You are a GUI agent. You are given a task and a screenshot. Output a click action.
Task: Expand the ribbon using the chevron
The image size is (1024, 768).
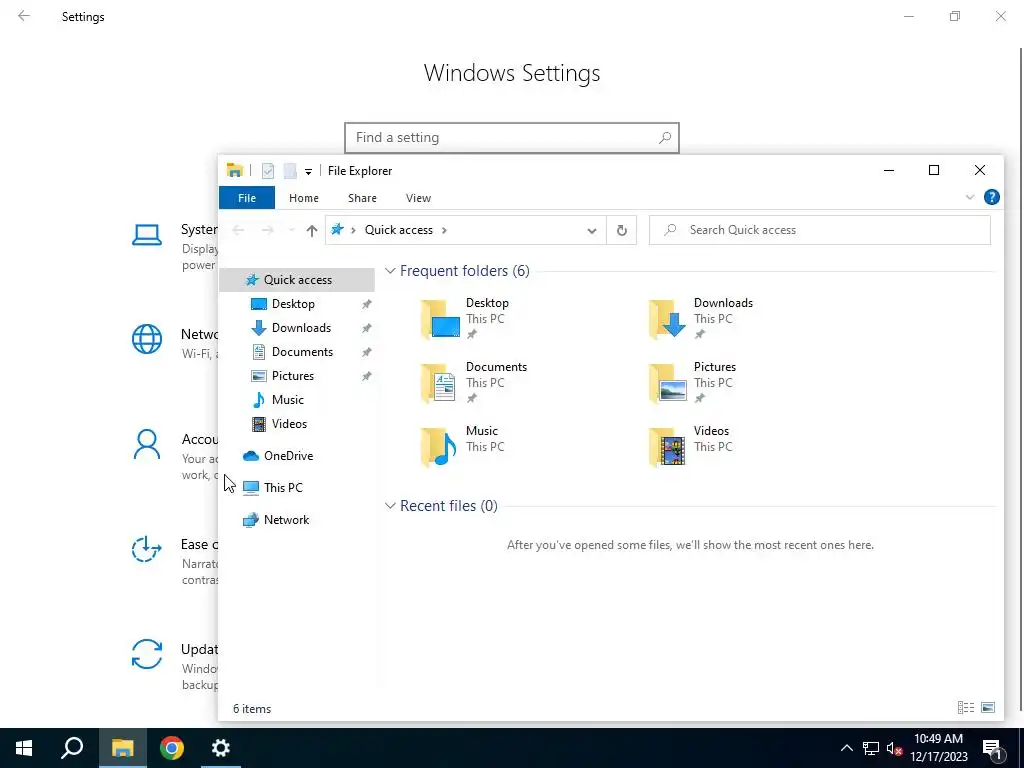(970, 197)
